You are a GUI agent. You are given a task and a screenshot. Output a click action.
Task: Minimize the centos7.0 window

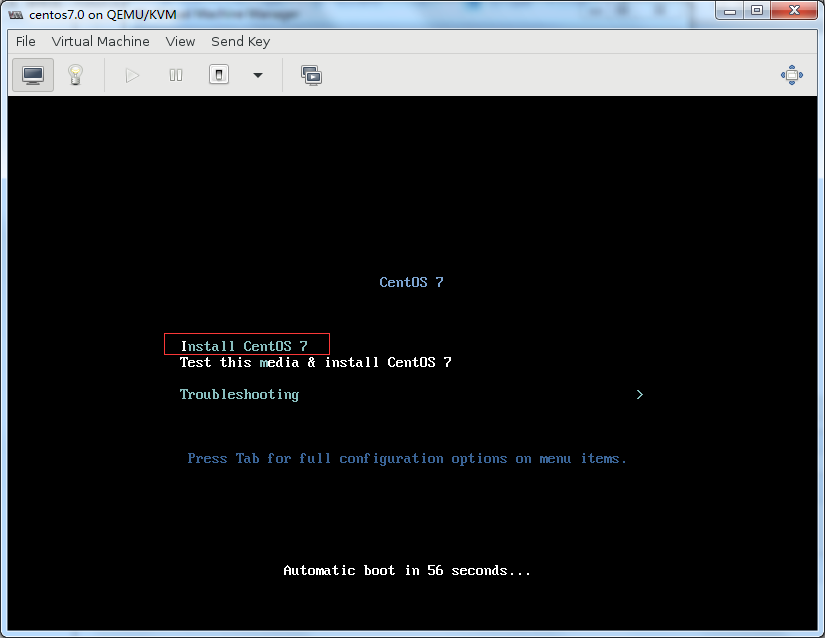[x=730, y=11]
